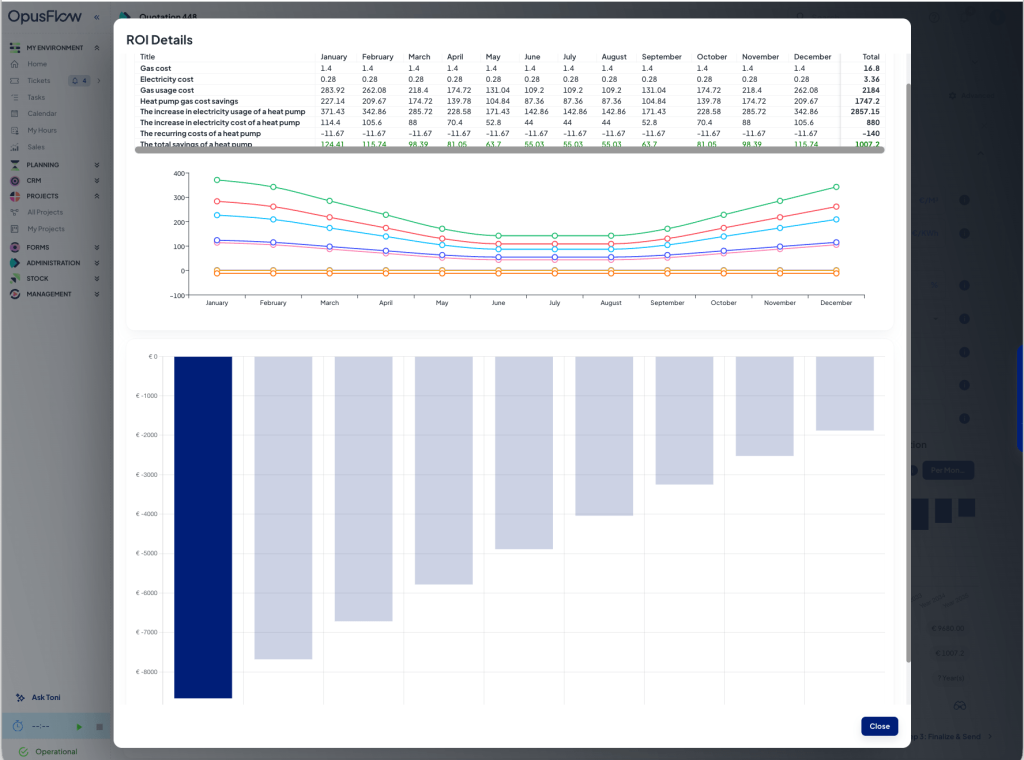Screen dimensions: 1024x760
Task: Expand the Administration section chevron
Action: pyautogui.click(x=97, y=263)
